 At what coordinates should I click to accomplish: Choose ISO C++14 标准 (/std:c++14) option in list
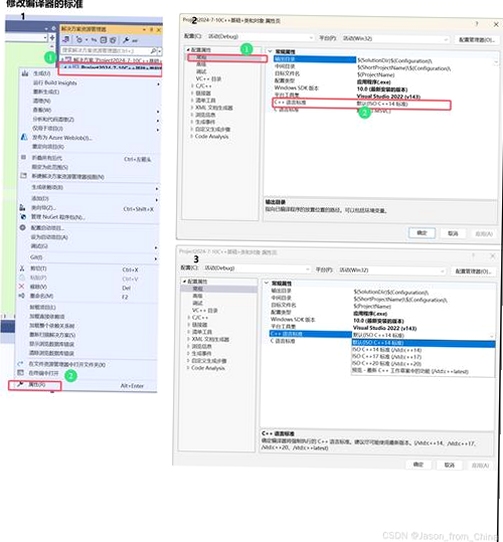click(x=423, y=350)
